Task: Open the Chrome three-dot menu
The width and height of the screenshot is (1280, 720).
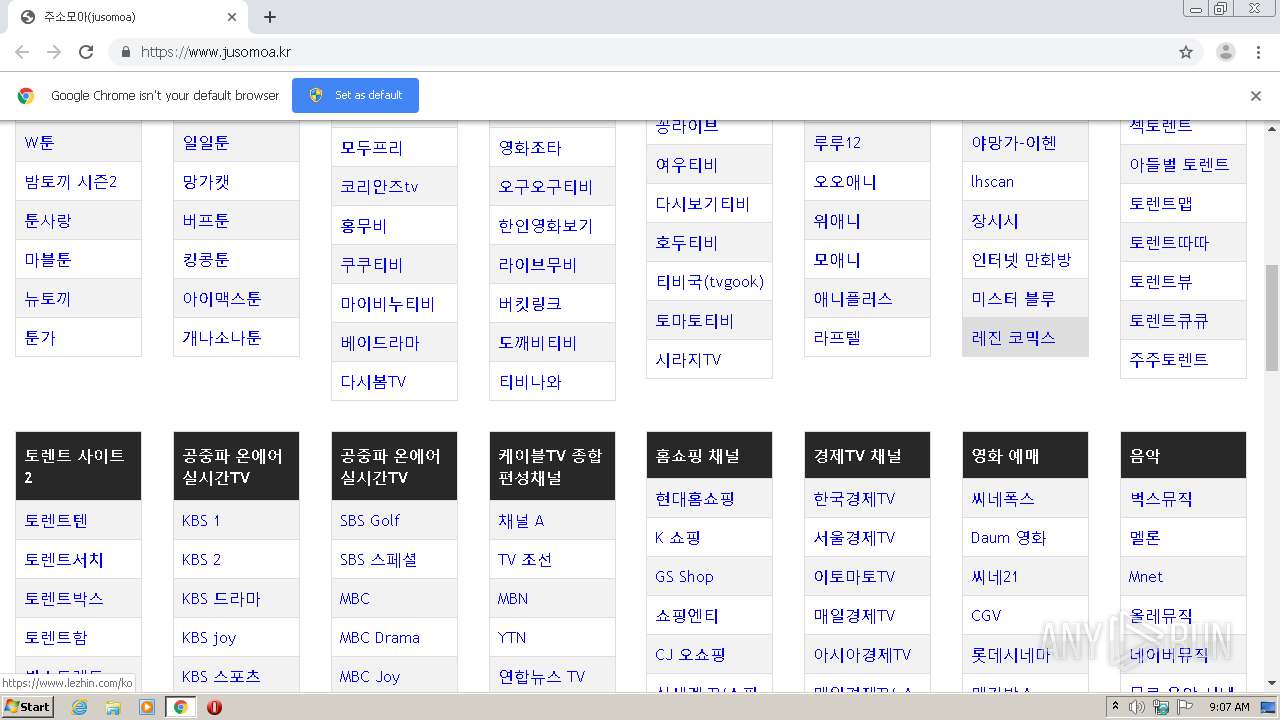Action: click(1258, 52)
